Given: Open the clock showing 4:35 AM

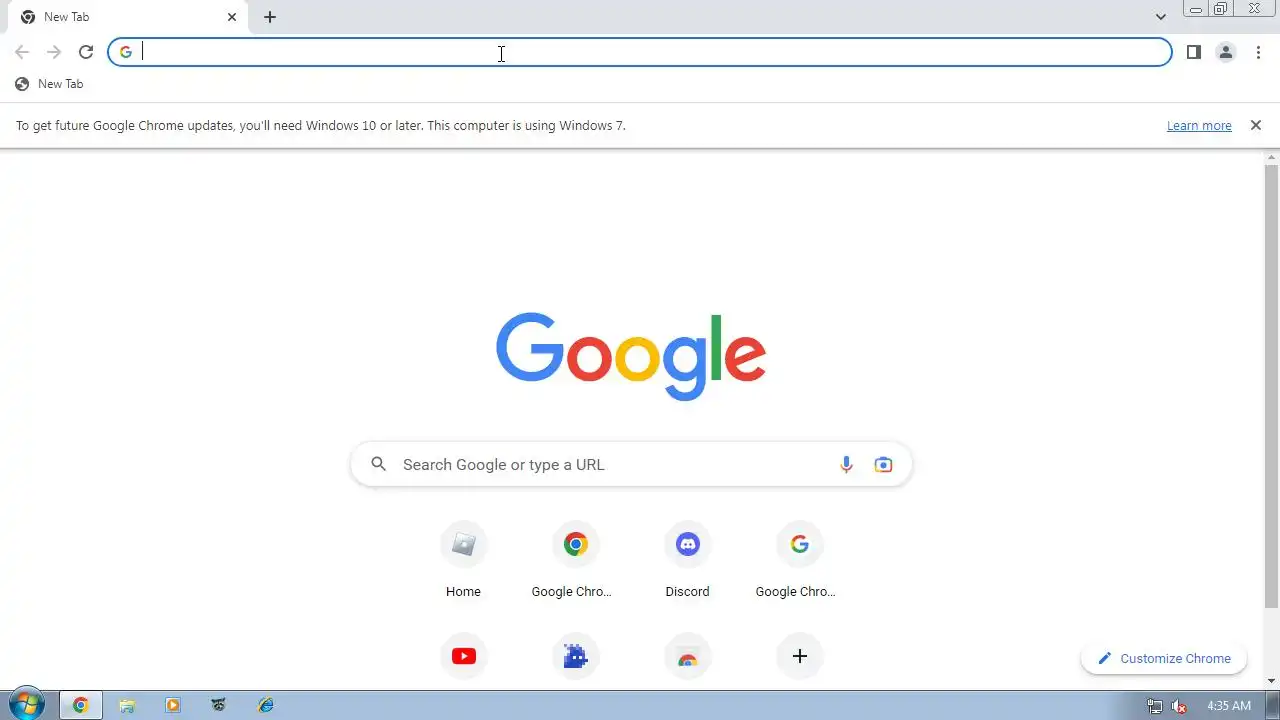Looking at the screenshot, I should (1229, 706).
